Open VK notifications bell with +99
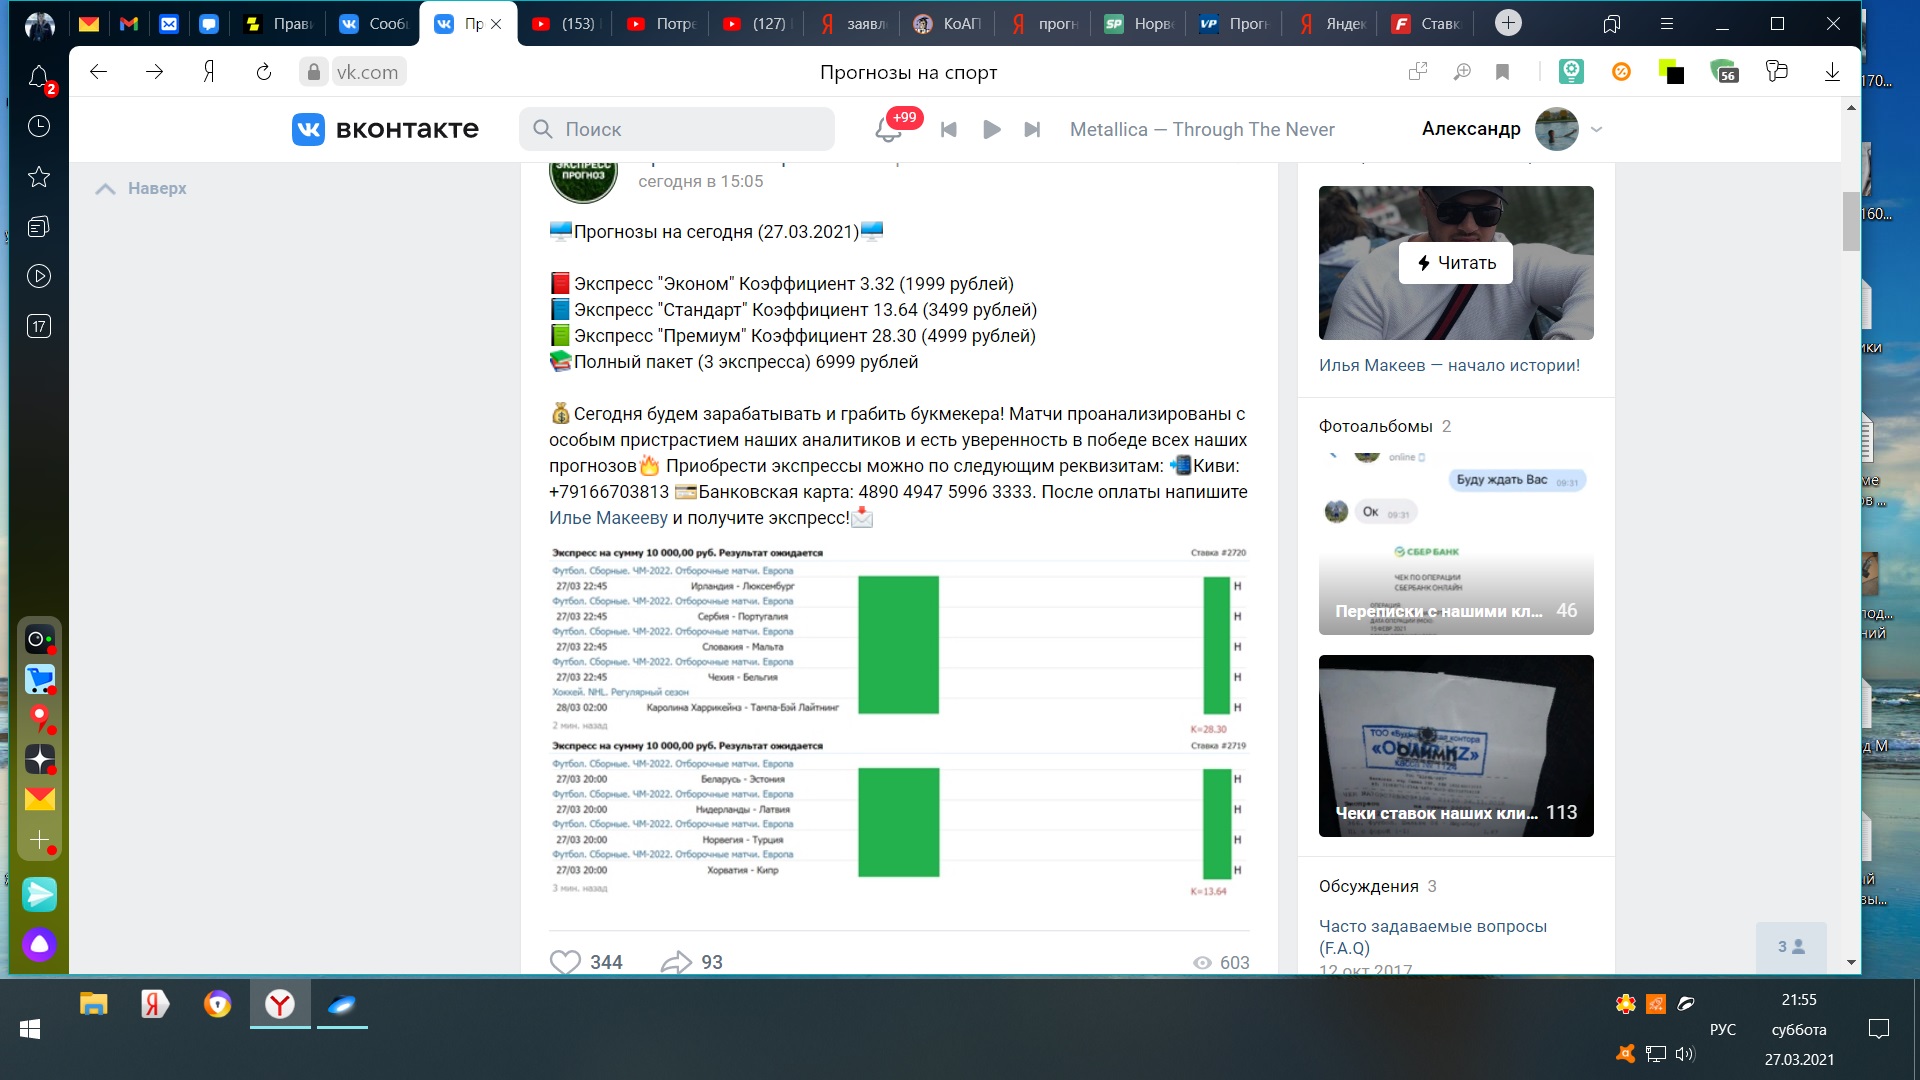The image size is (1920, 1080). click(888, 128)
